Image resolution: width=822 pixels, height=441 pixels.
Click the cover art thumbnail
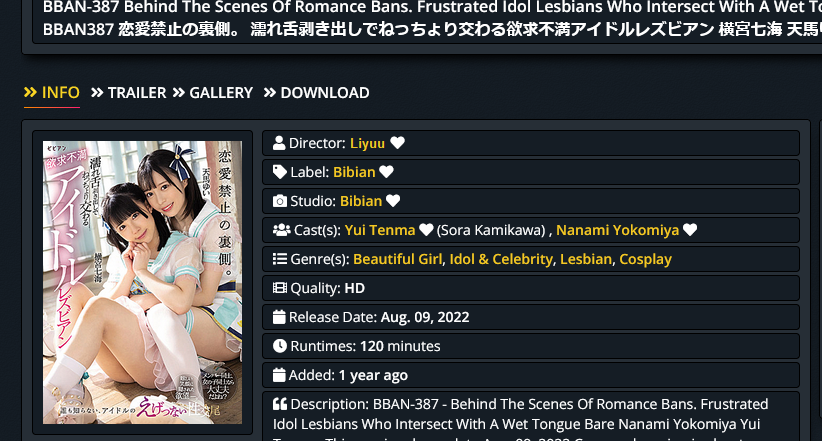pos(143,282)
